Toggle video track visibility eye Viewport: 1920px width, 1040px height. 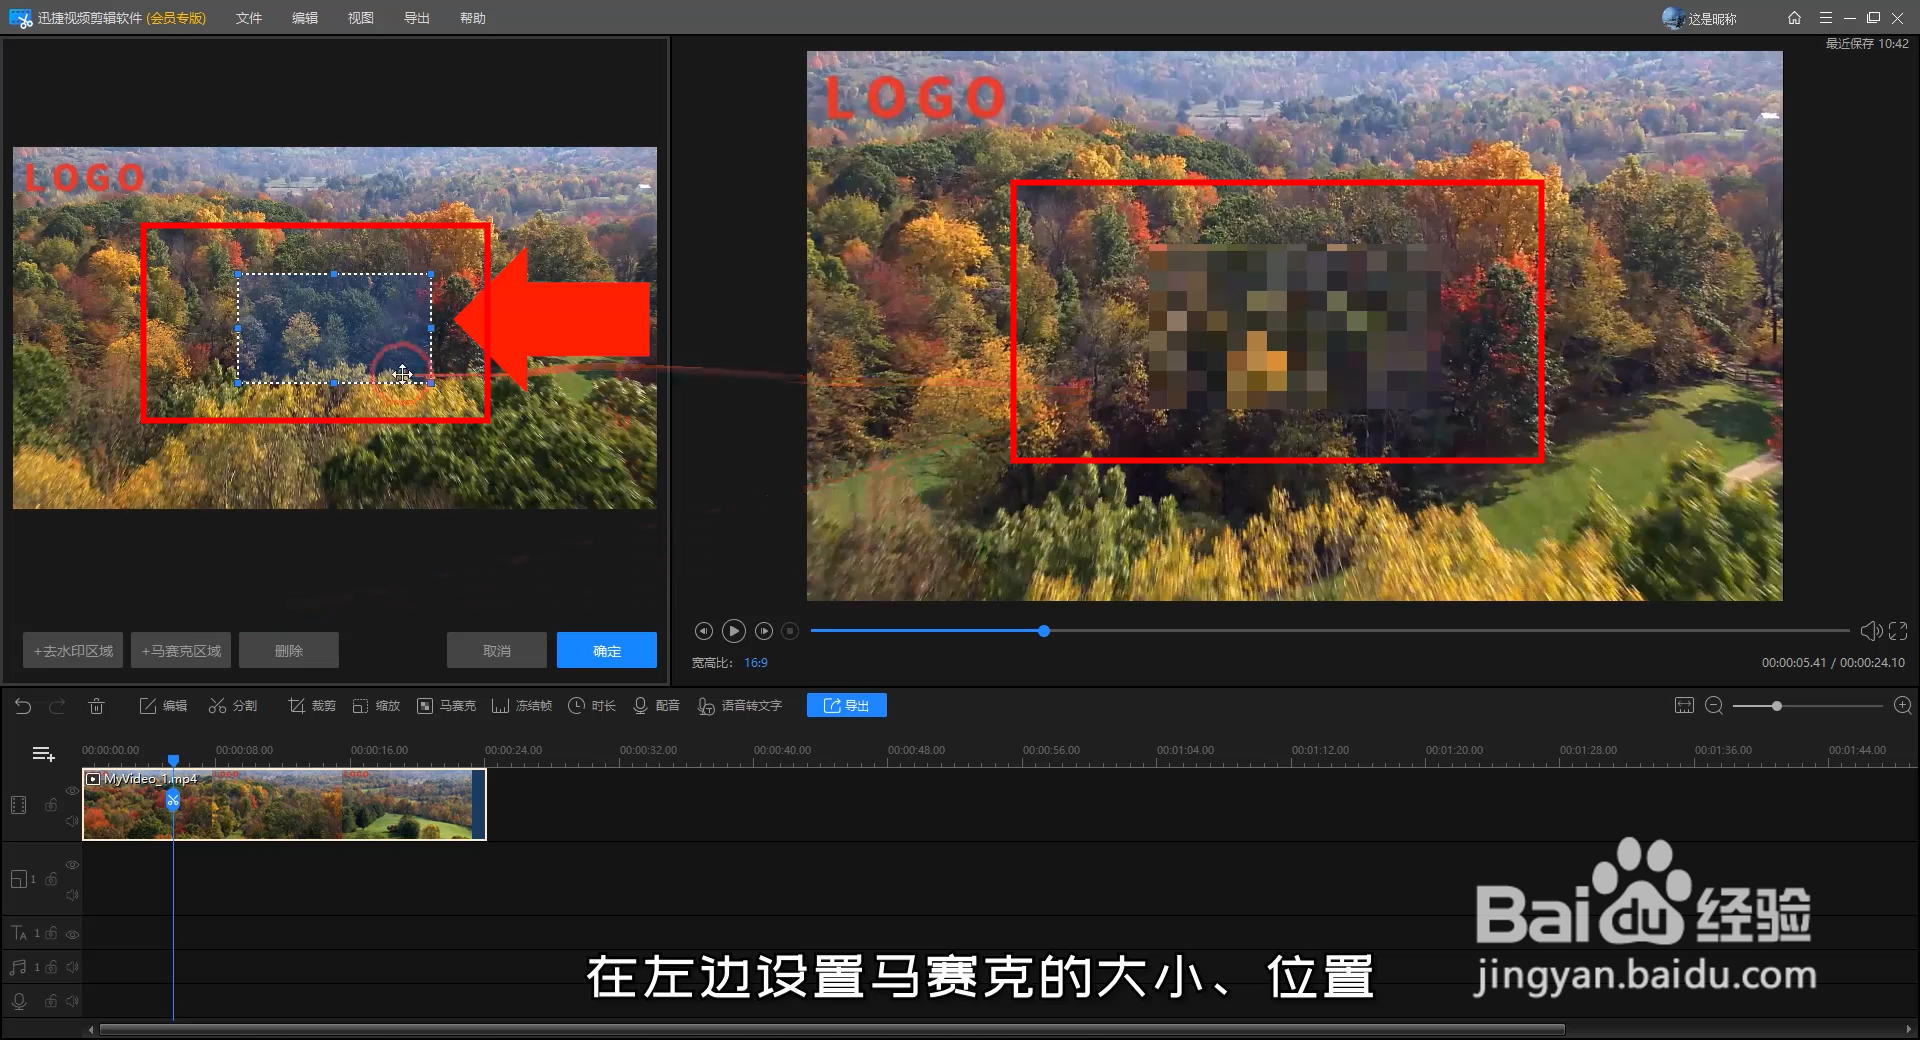tap(72, 790)
